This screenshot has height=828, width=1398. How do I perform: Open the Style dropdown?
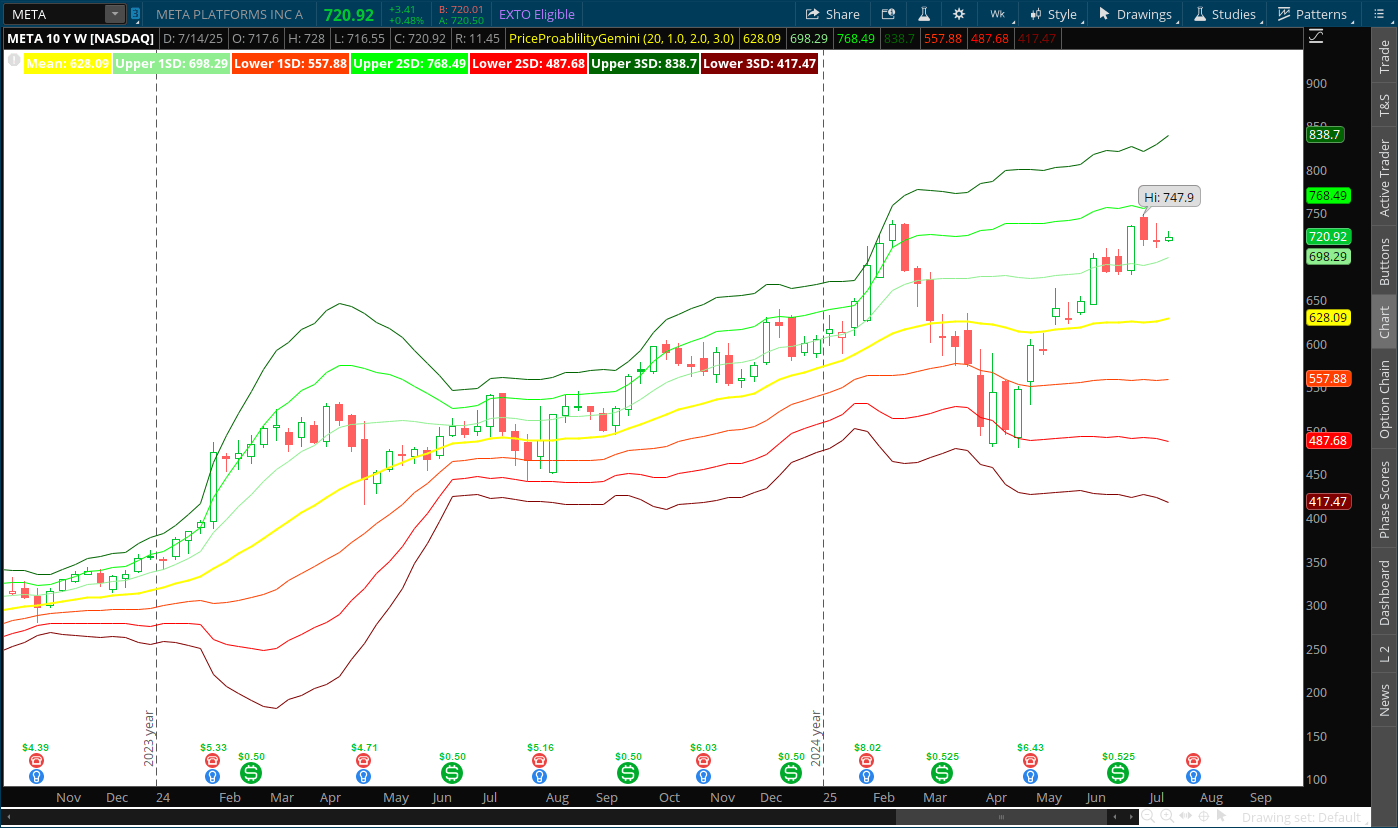click(1053, 14)
